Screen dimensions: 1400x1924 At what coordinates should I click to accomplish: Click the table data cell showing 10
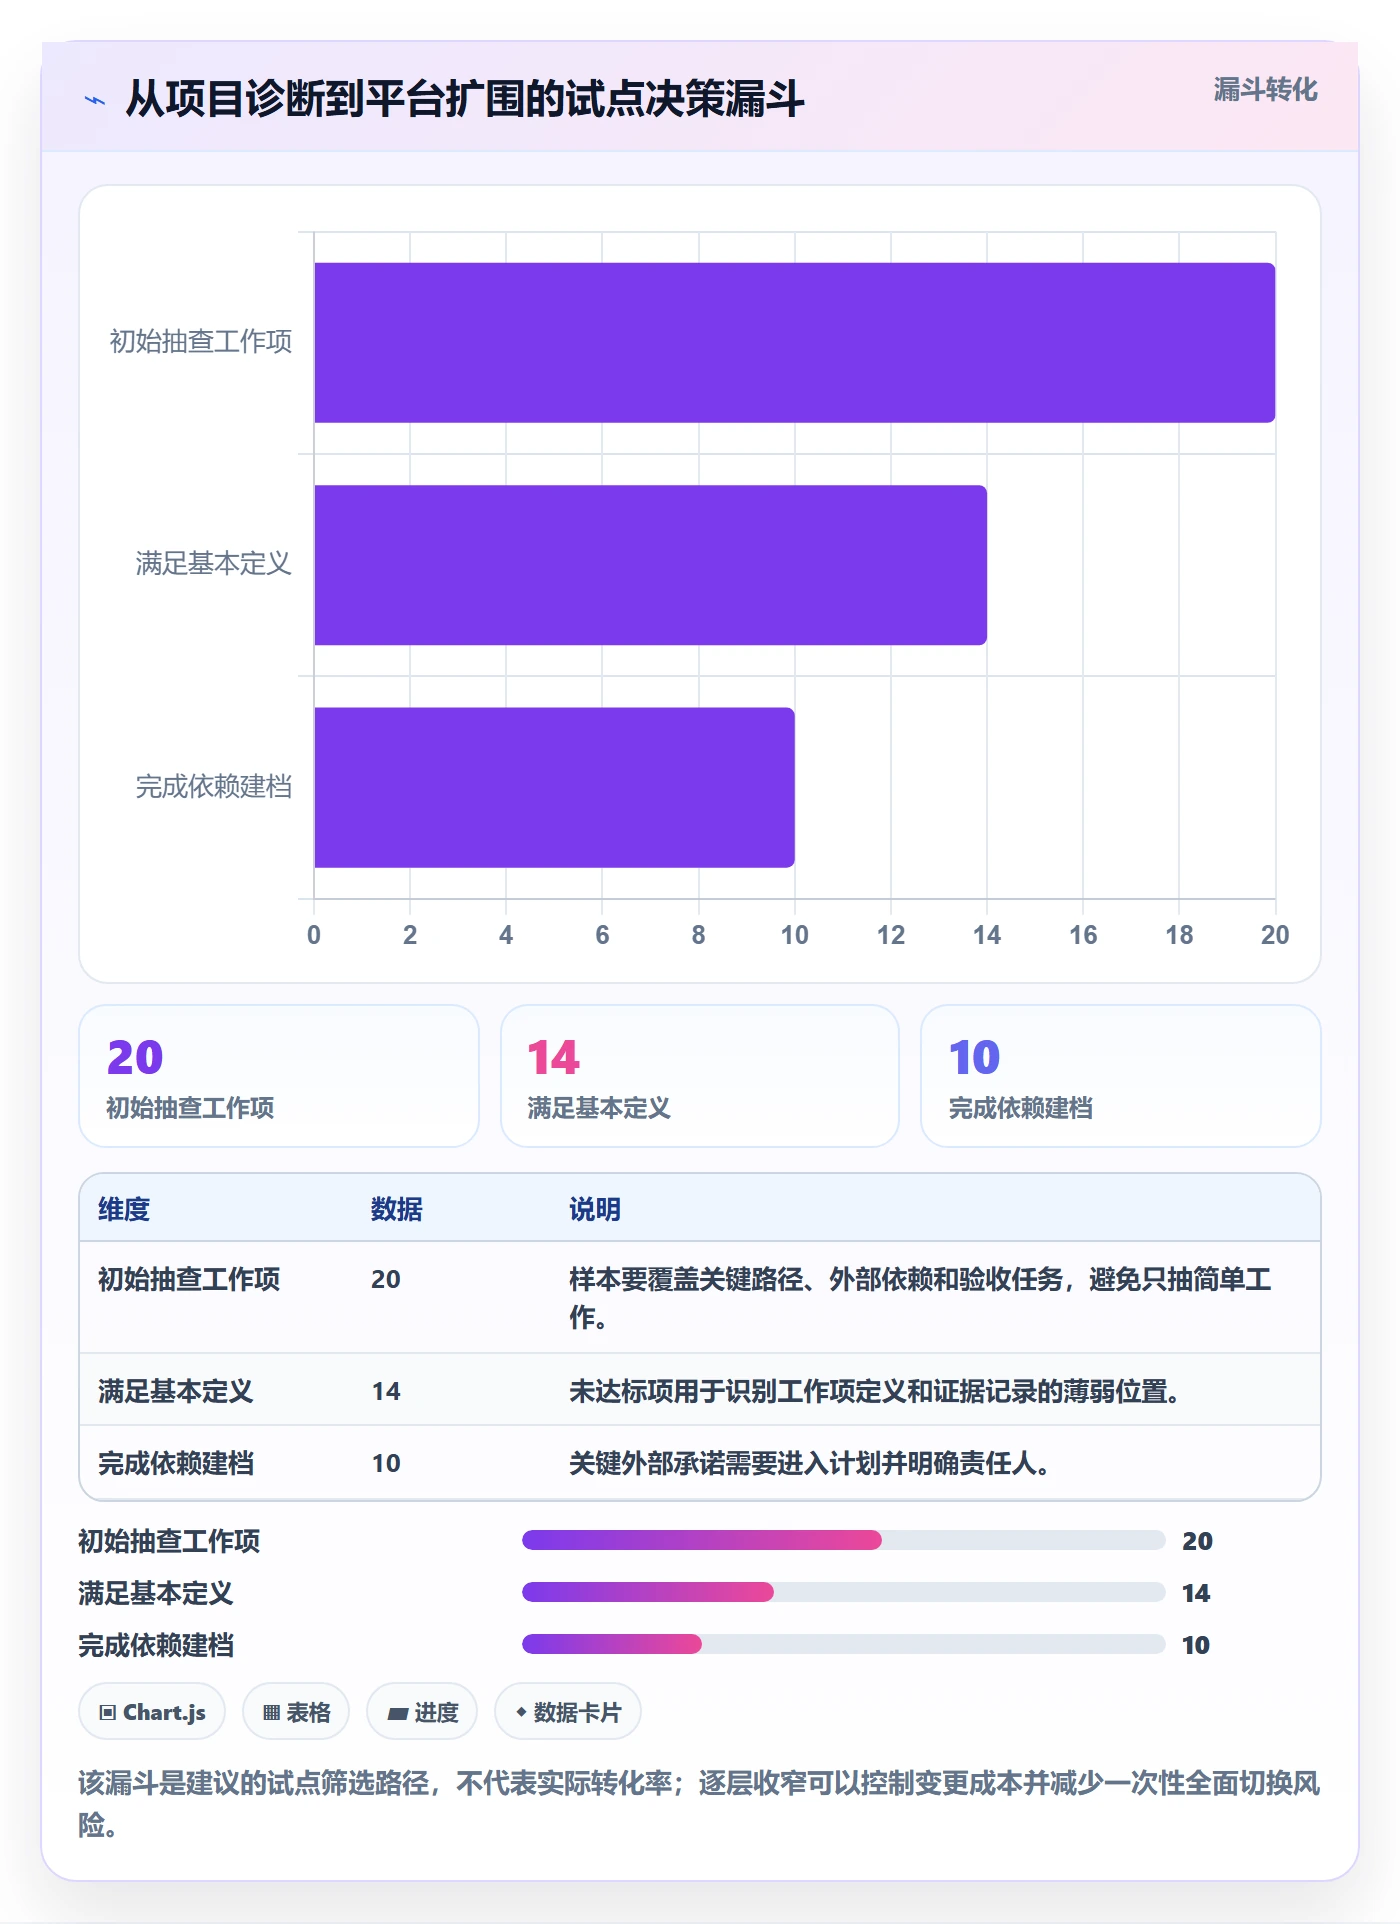[386, 1463]
